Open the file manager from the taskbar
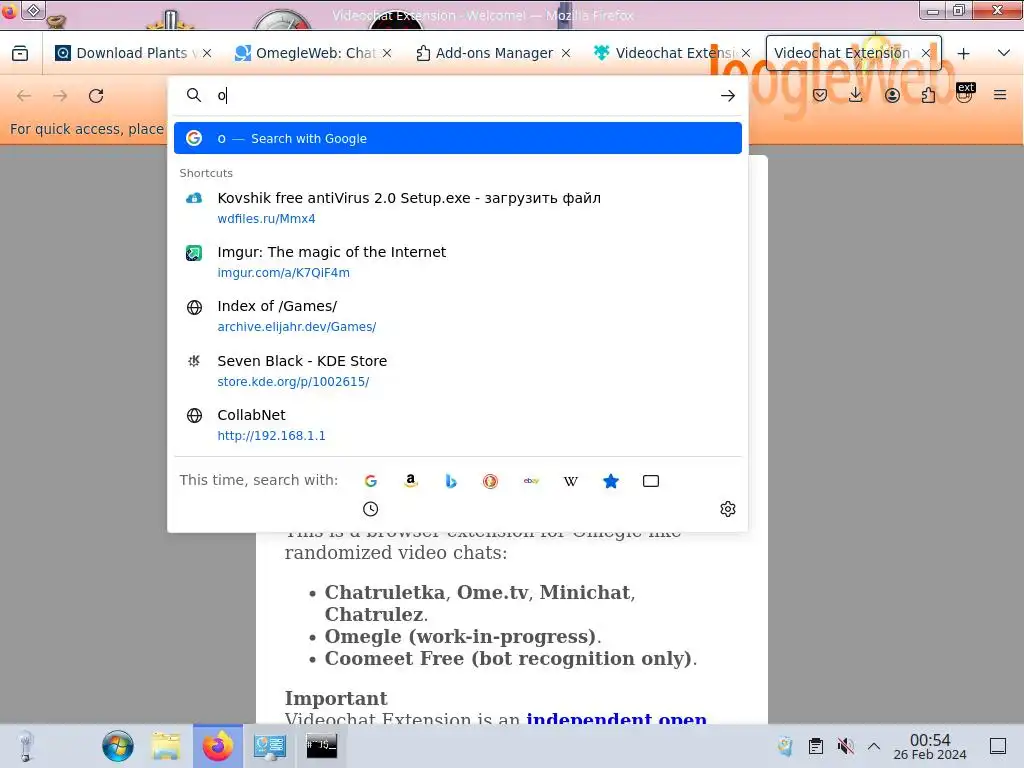 [x=166, y=746]
